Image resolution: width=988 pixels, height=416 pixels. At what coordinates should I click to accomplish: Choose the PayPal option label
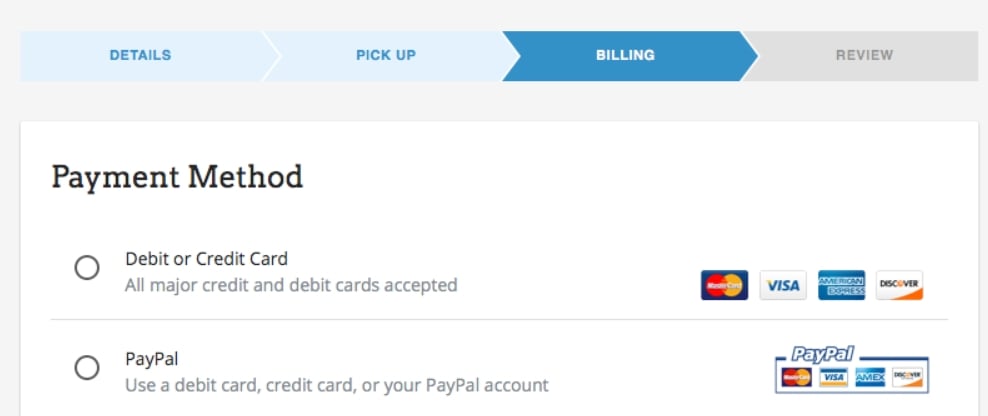[x=152, y=359]
